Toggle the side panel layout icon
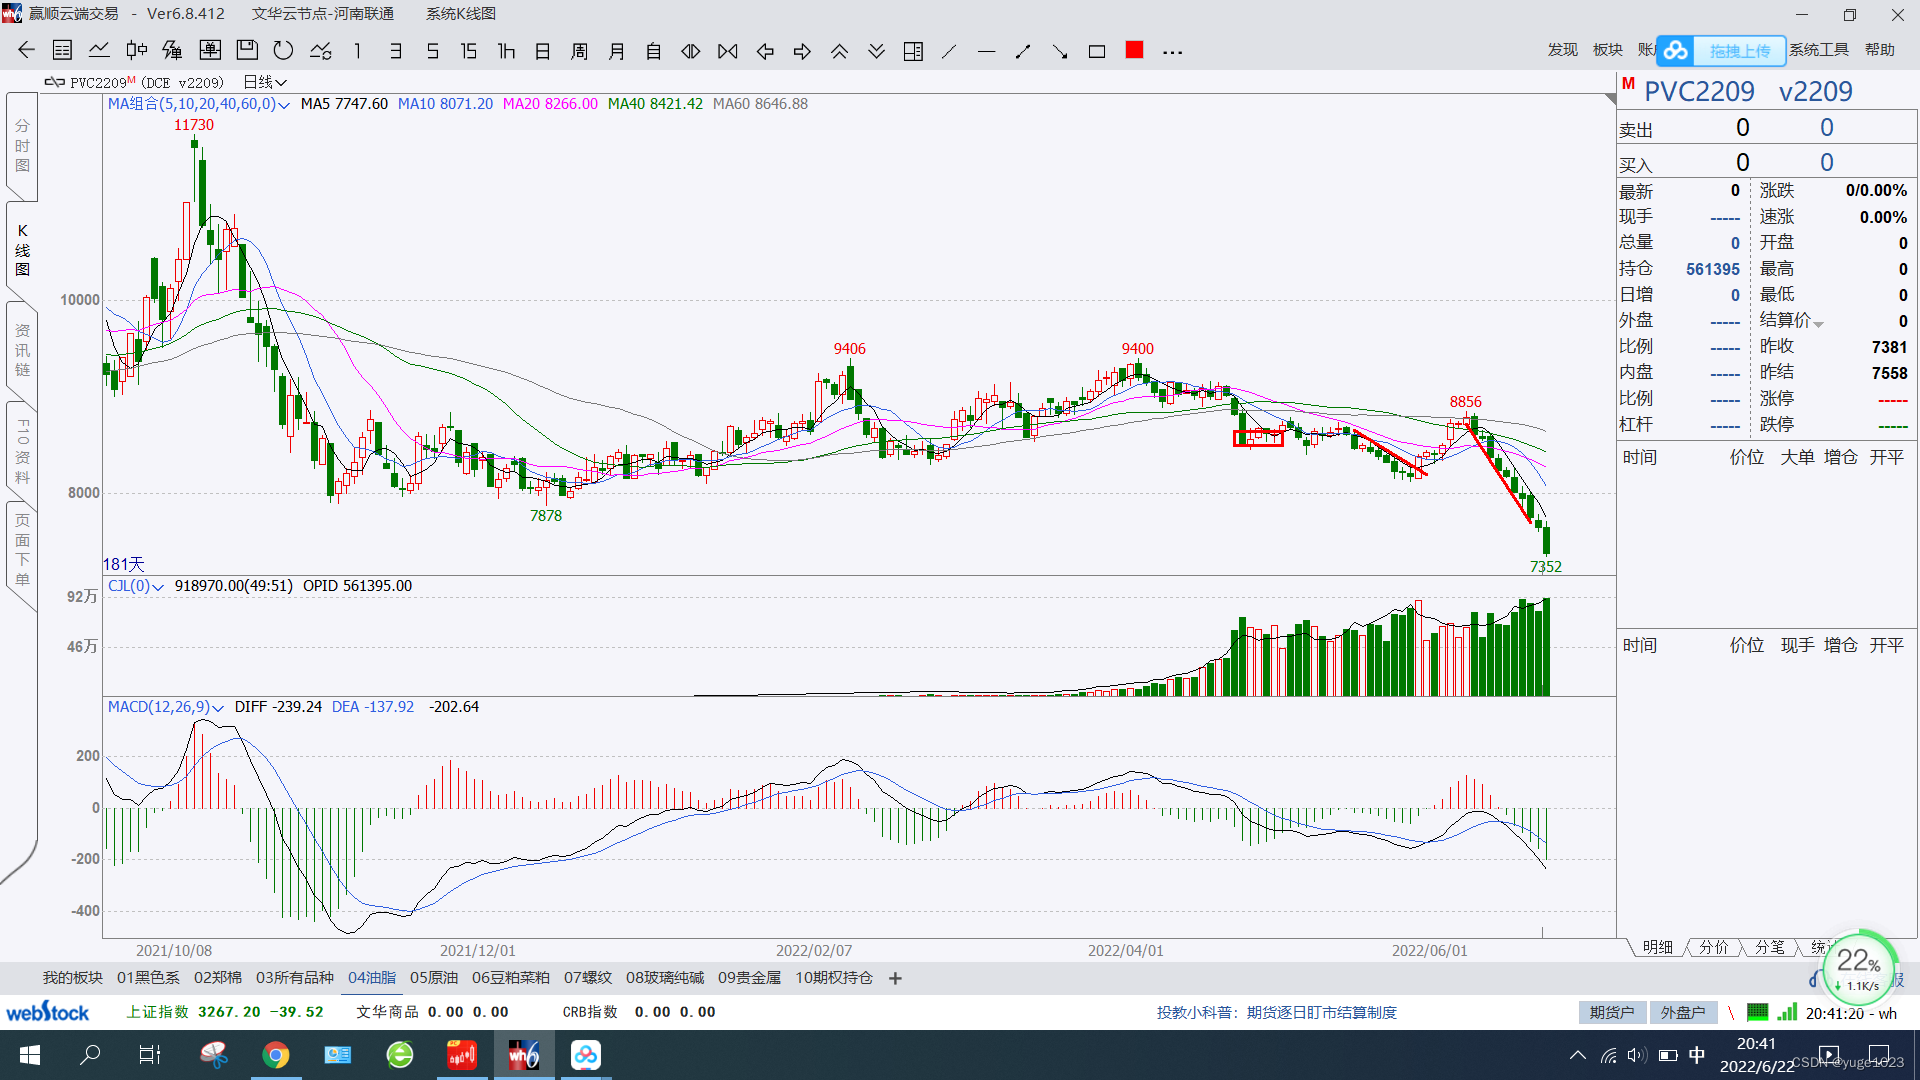 point(913,51)
